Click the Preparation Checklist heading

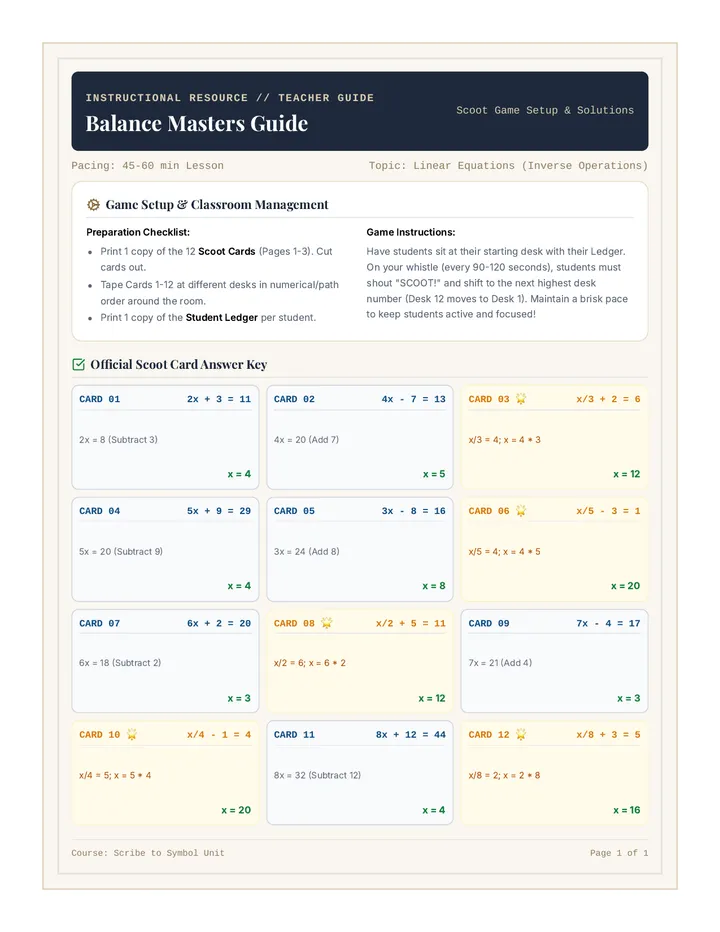coord(138,232)
